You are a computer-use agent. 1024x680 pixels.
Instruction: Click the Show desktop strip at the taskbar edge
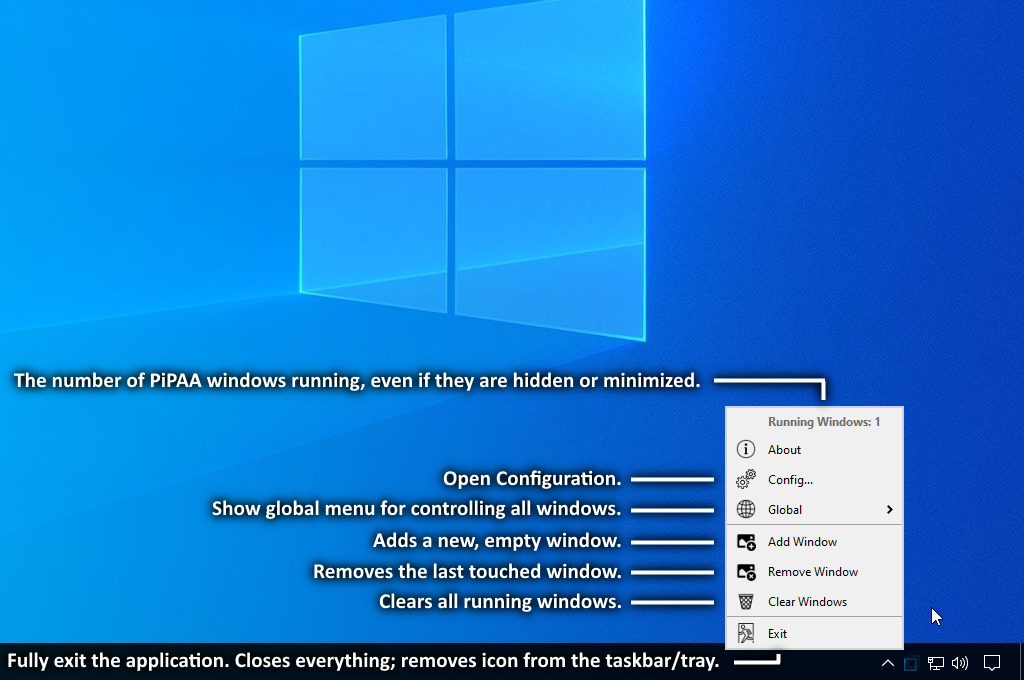(x=1021, y=662)
